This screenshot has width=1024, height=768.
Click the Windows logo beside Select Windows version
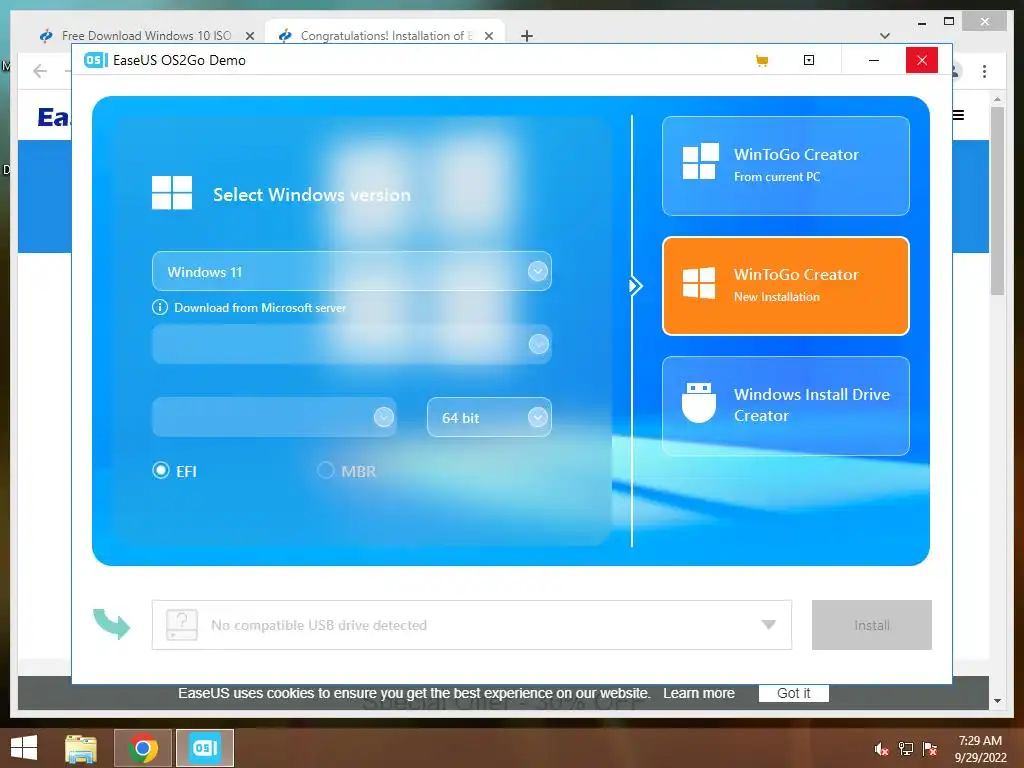(172, 193)
